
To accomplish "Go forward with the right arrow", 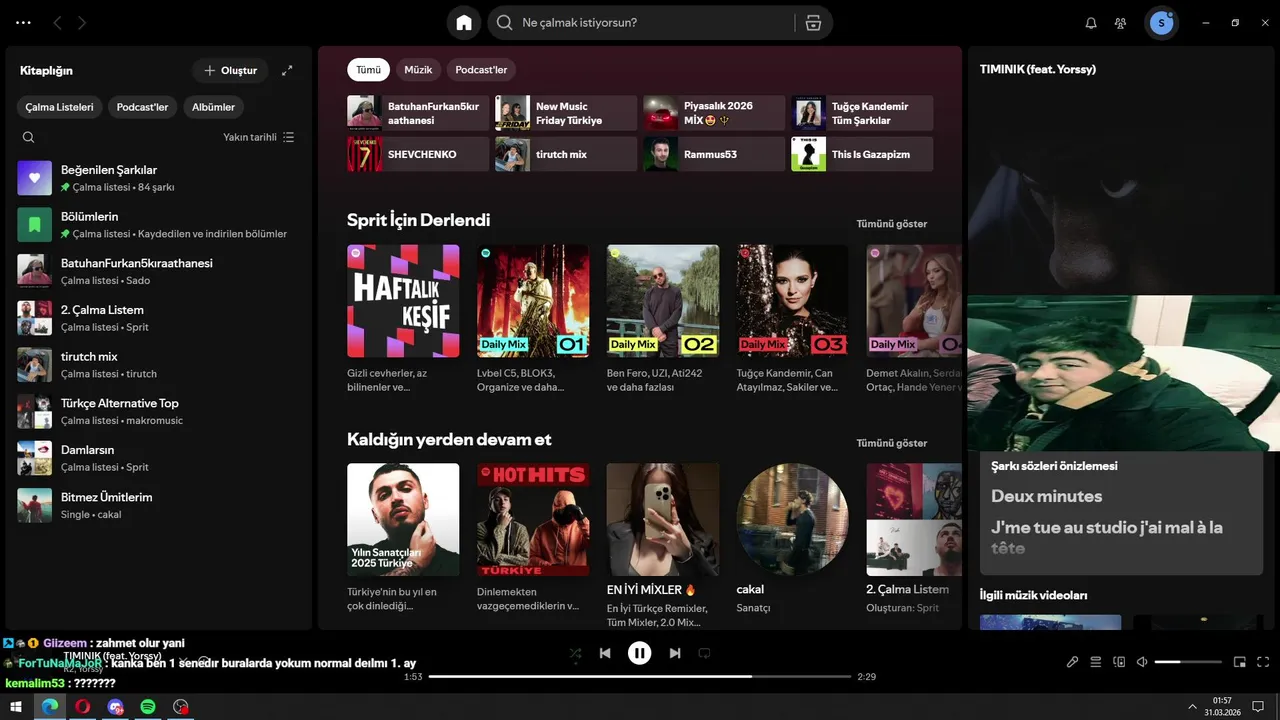I will pos(82,22).
